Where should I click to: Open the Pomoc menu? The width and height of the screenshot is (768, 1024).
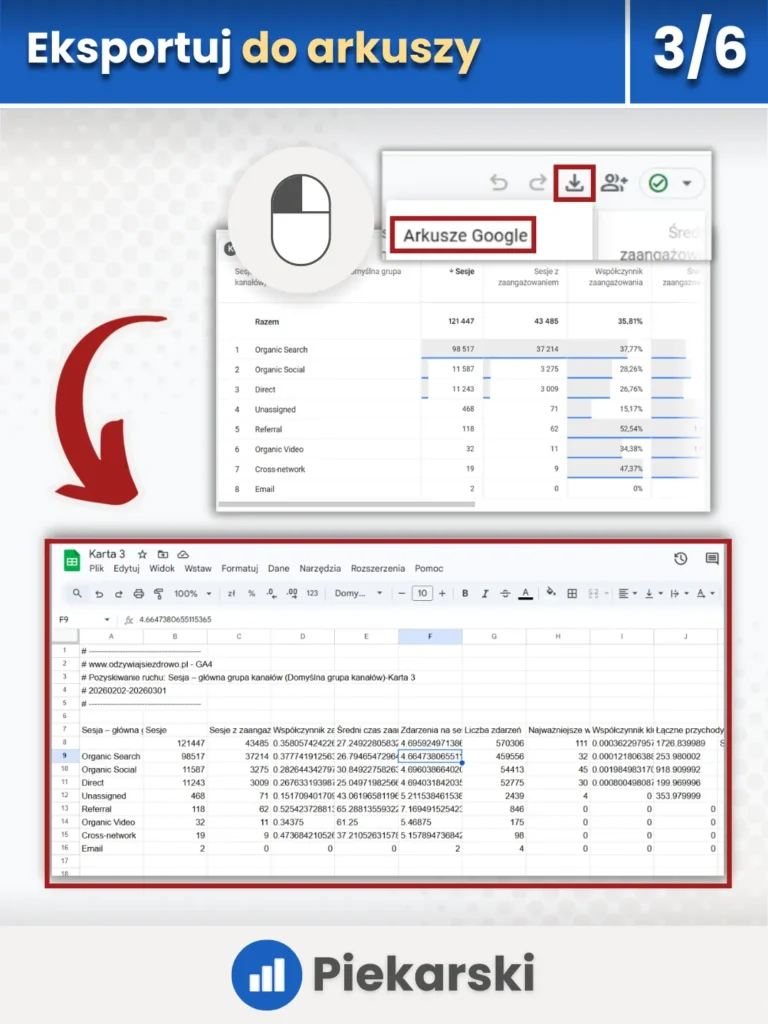click(429, 569)
